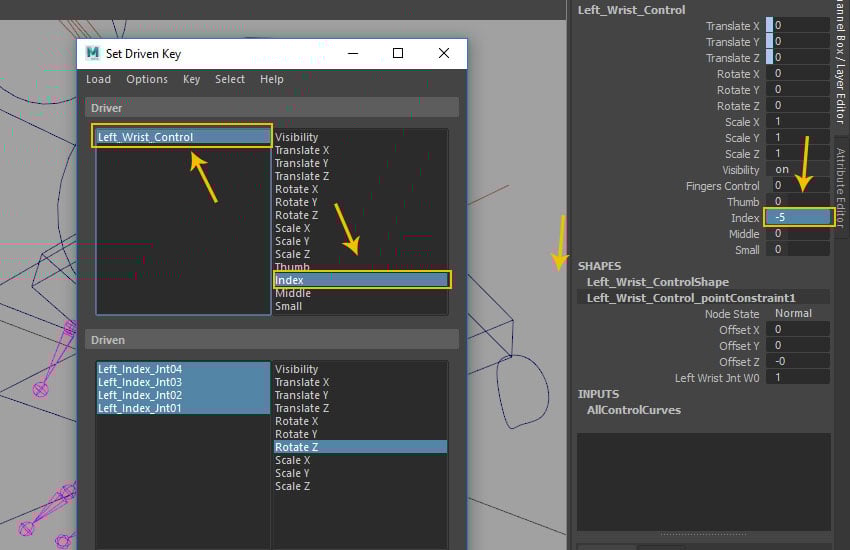850x550 pixels.
Task: Click the Translate X value field
Action: [x=798, y=26]
